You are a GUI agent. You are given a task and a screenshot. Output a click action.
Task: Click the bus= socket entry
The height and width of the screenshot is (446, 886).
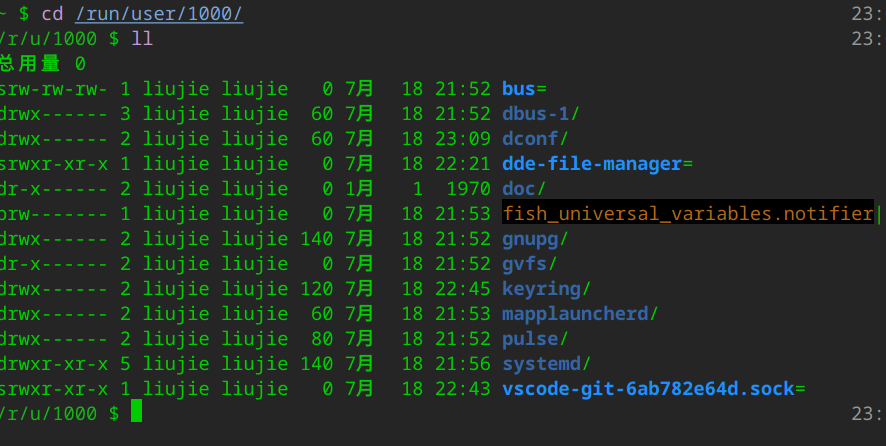pos(523,89)
